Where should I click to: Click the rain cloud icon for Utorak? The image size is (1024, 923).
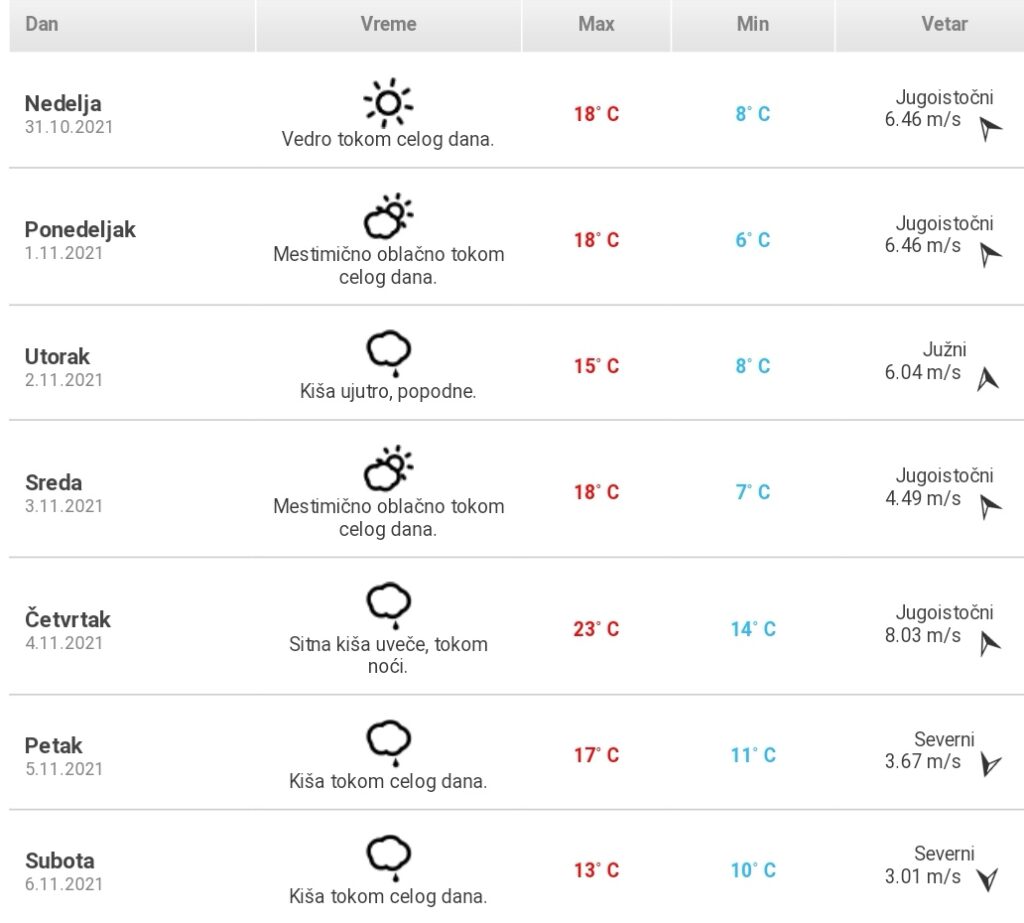click(x=388, y=353)
